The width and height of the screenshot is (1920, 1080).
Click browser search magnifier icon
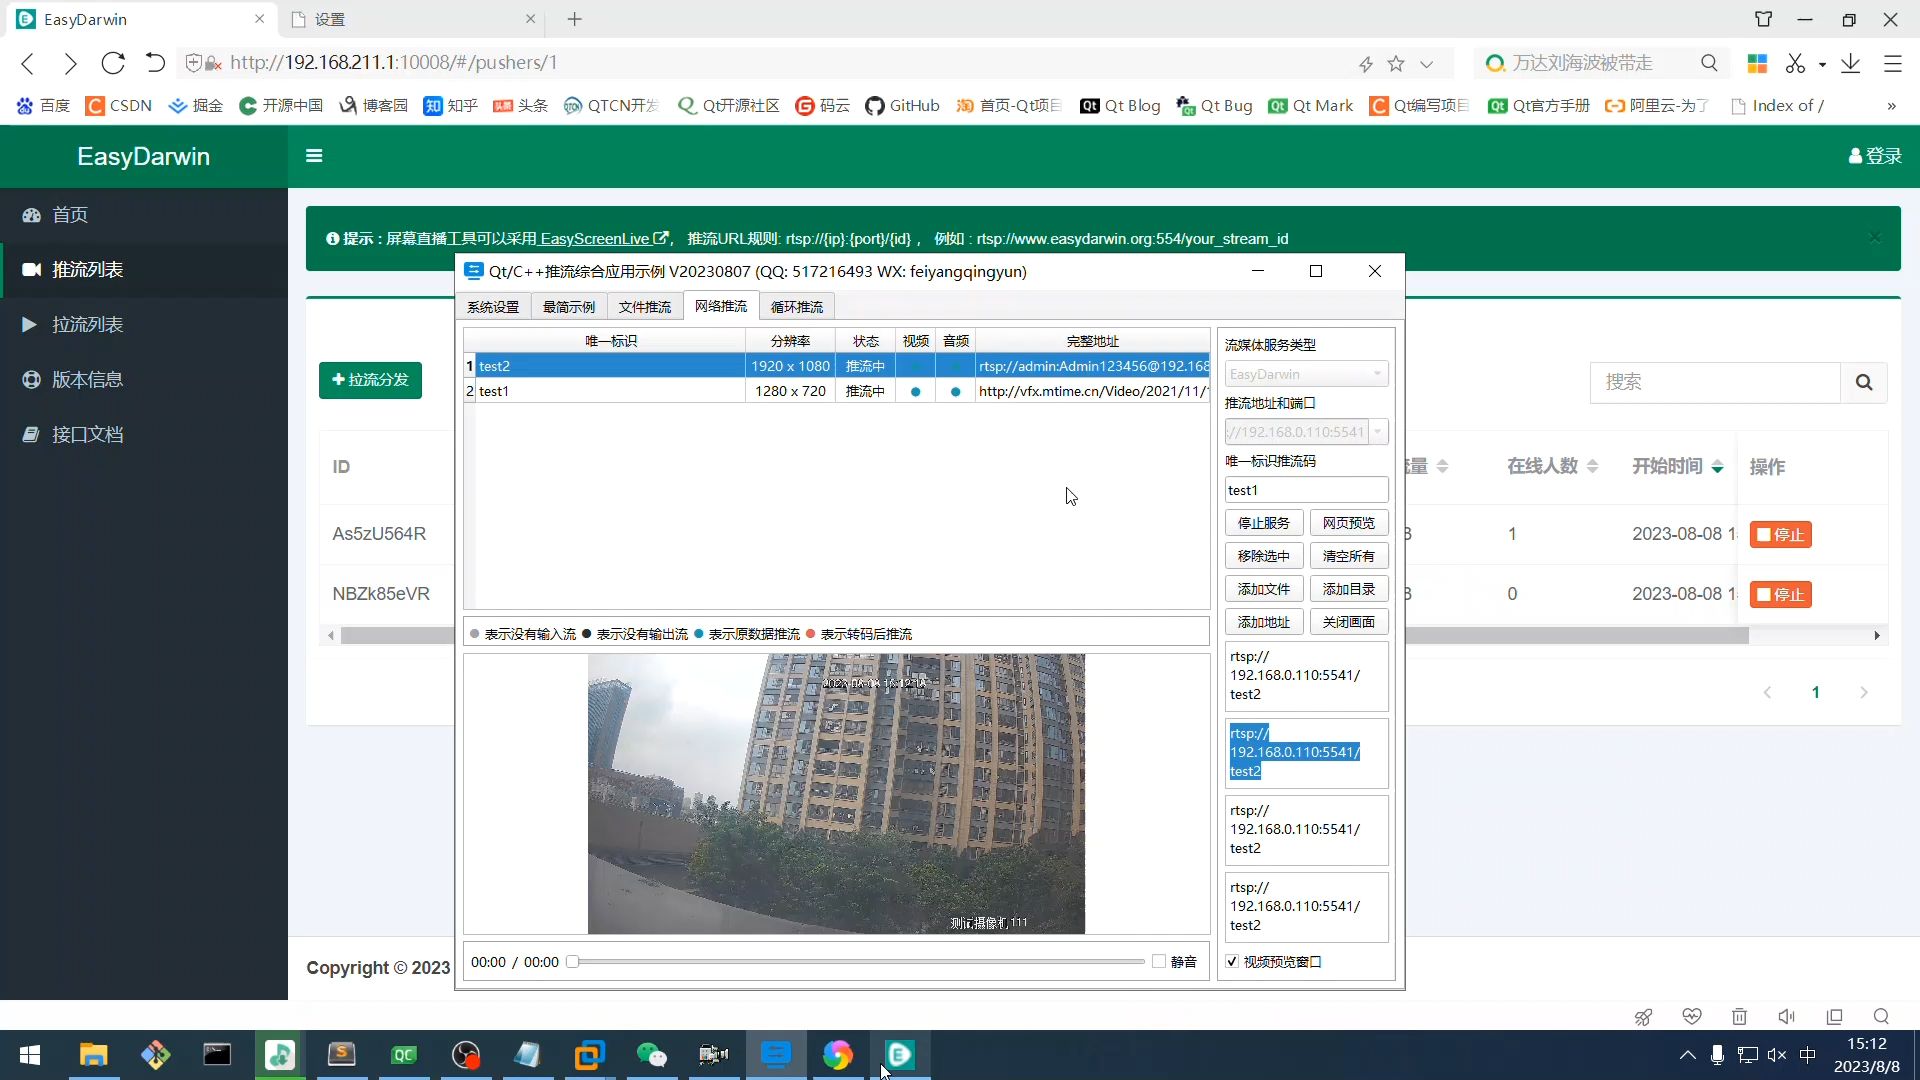coord(1709,63)
